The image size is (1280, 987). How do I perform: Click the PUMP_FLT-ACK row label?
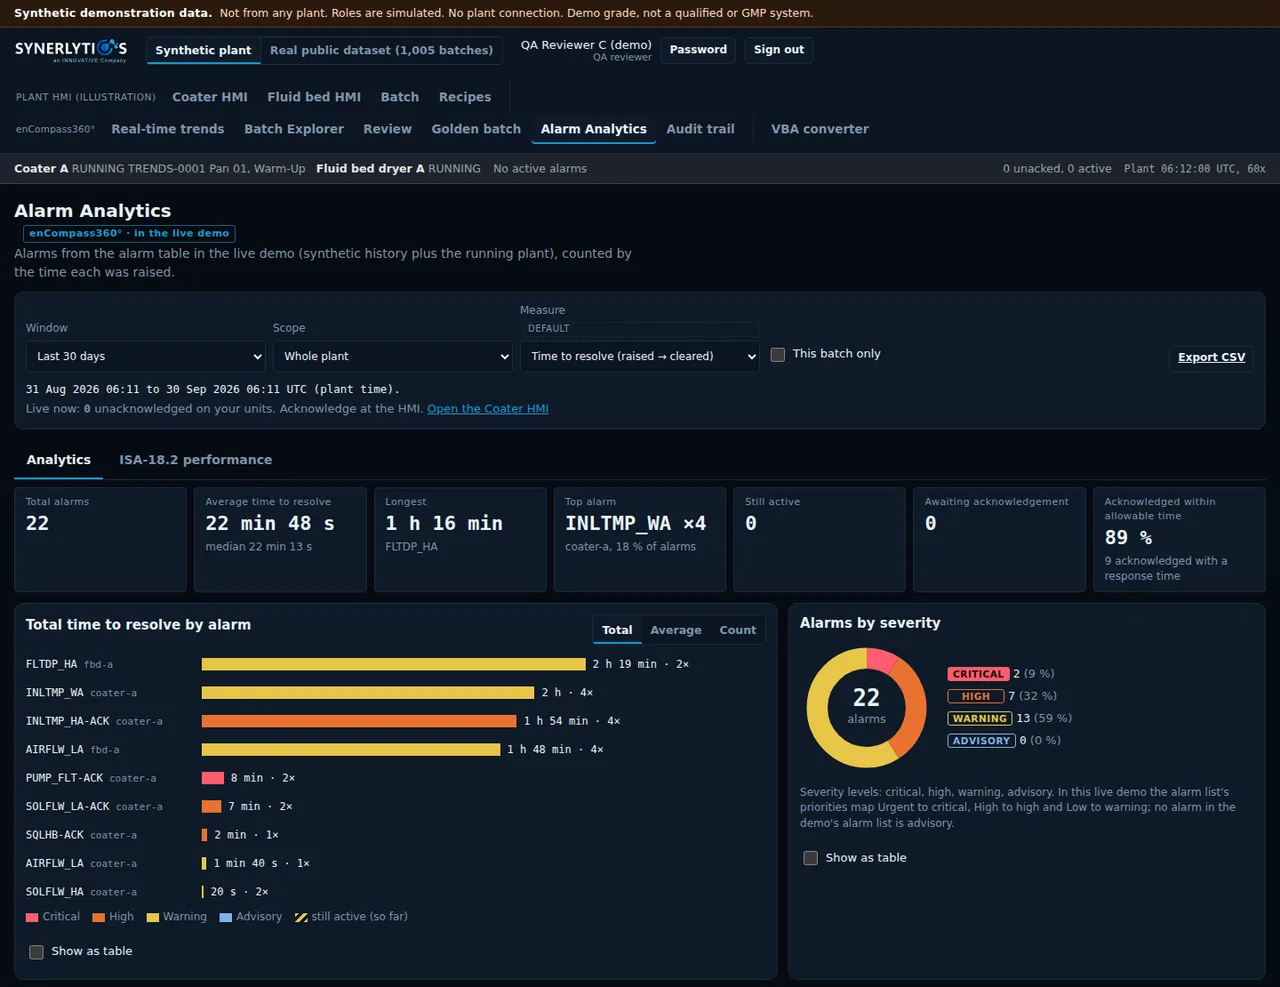91,778
